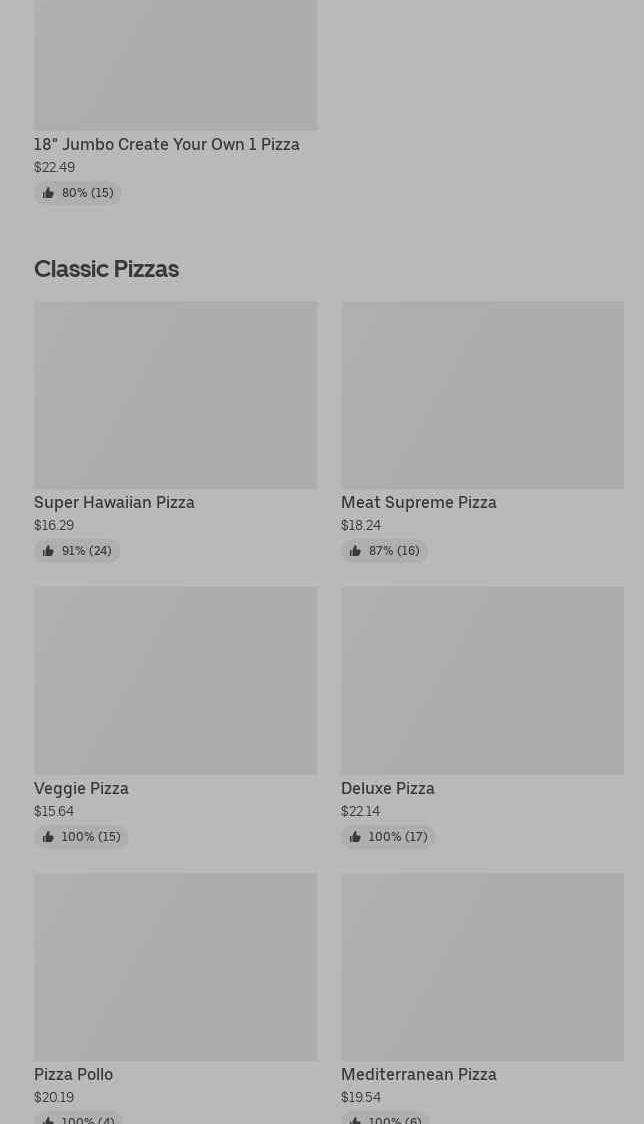Select the Deluxe Pizza photo
Viewport: 644px width, 1124px height.
[482, 680]
